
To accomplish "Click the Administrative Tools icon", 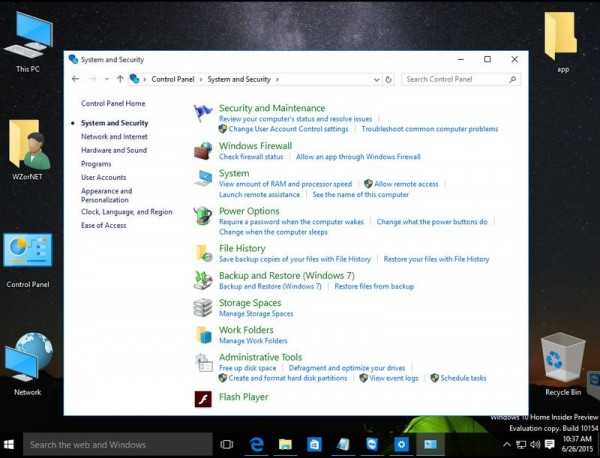I will [x=203, y=362].
